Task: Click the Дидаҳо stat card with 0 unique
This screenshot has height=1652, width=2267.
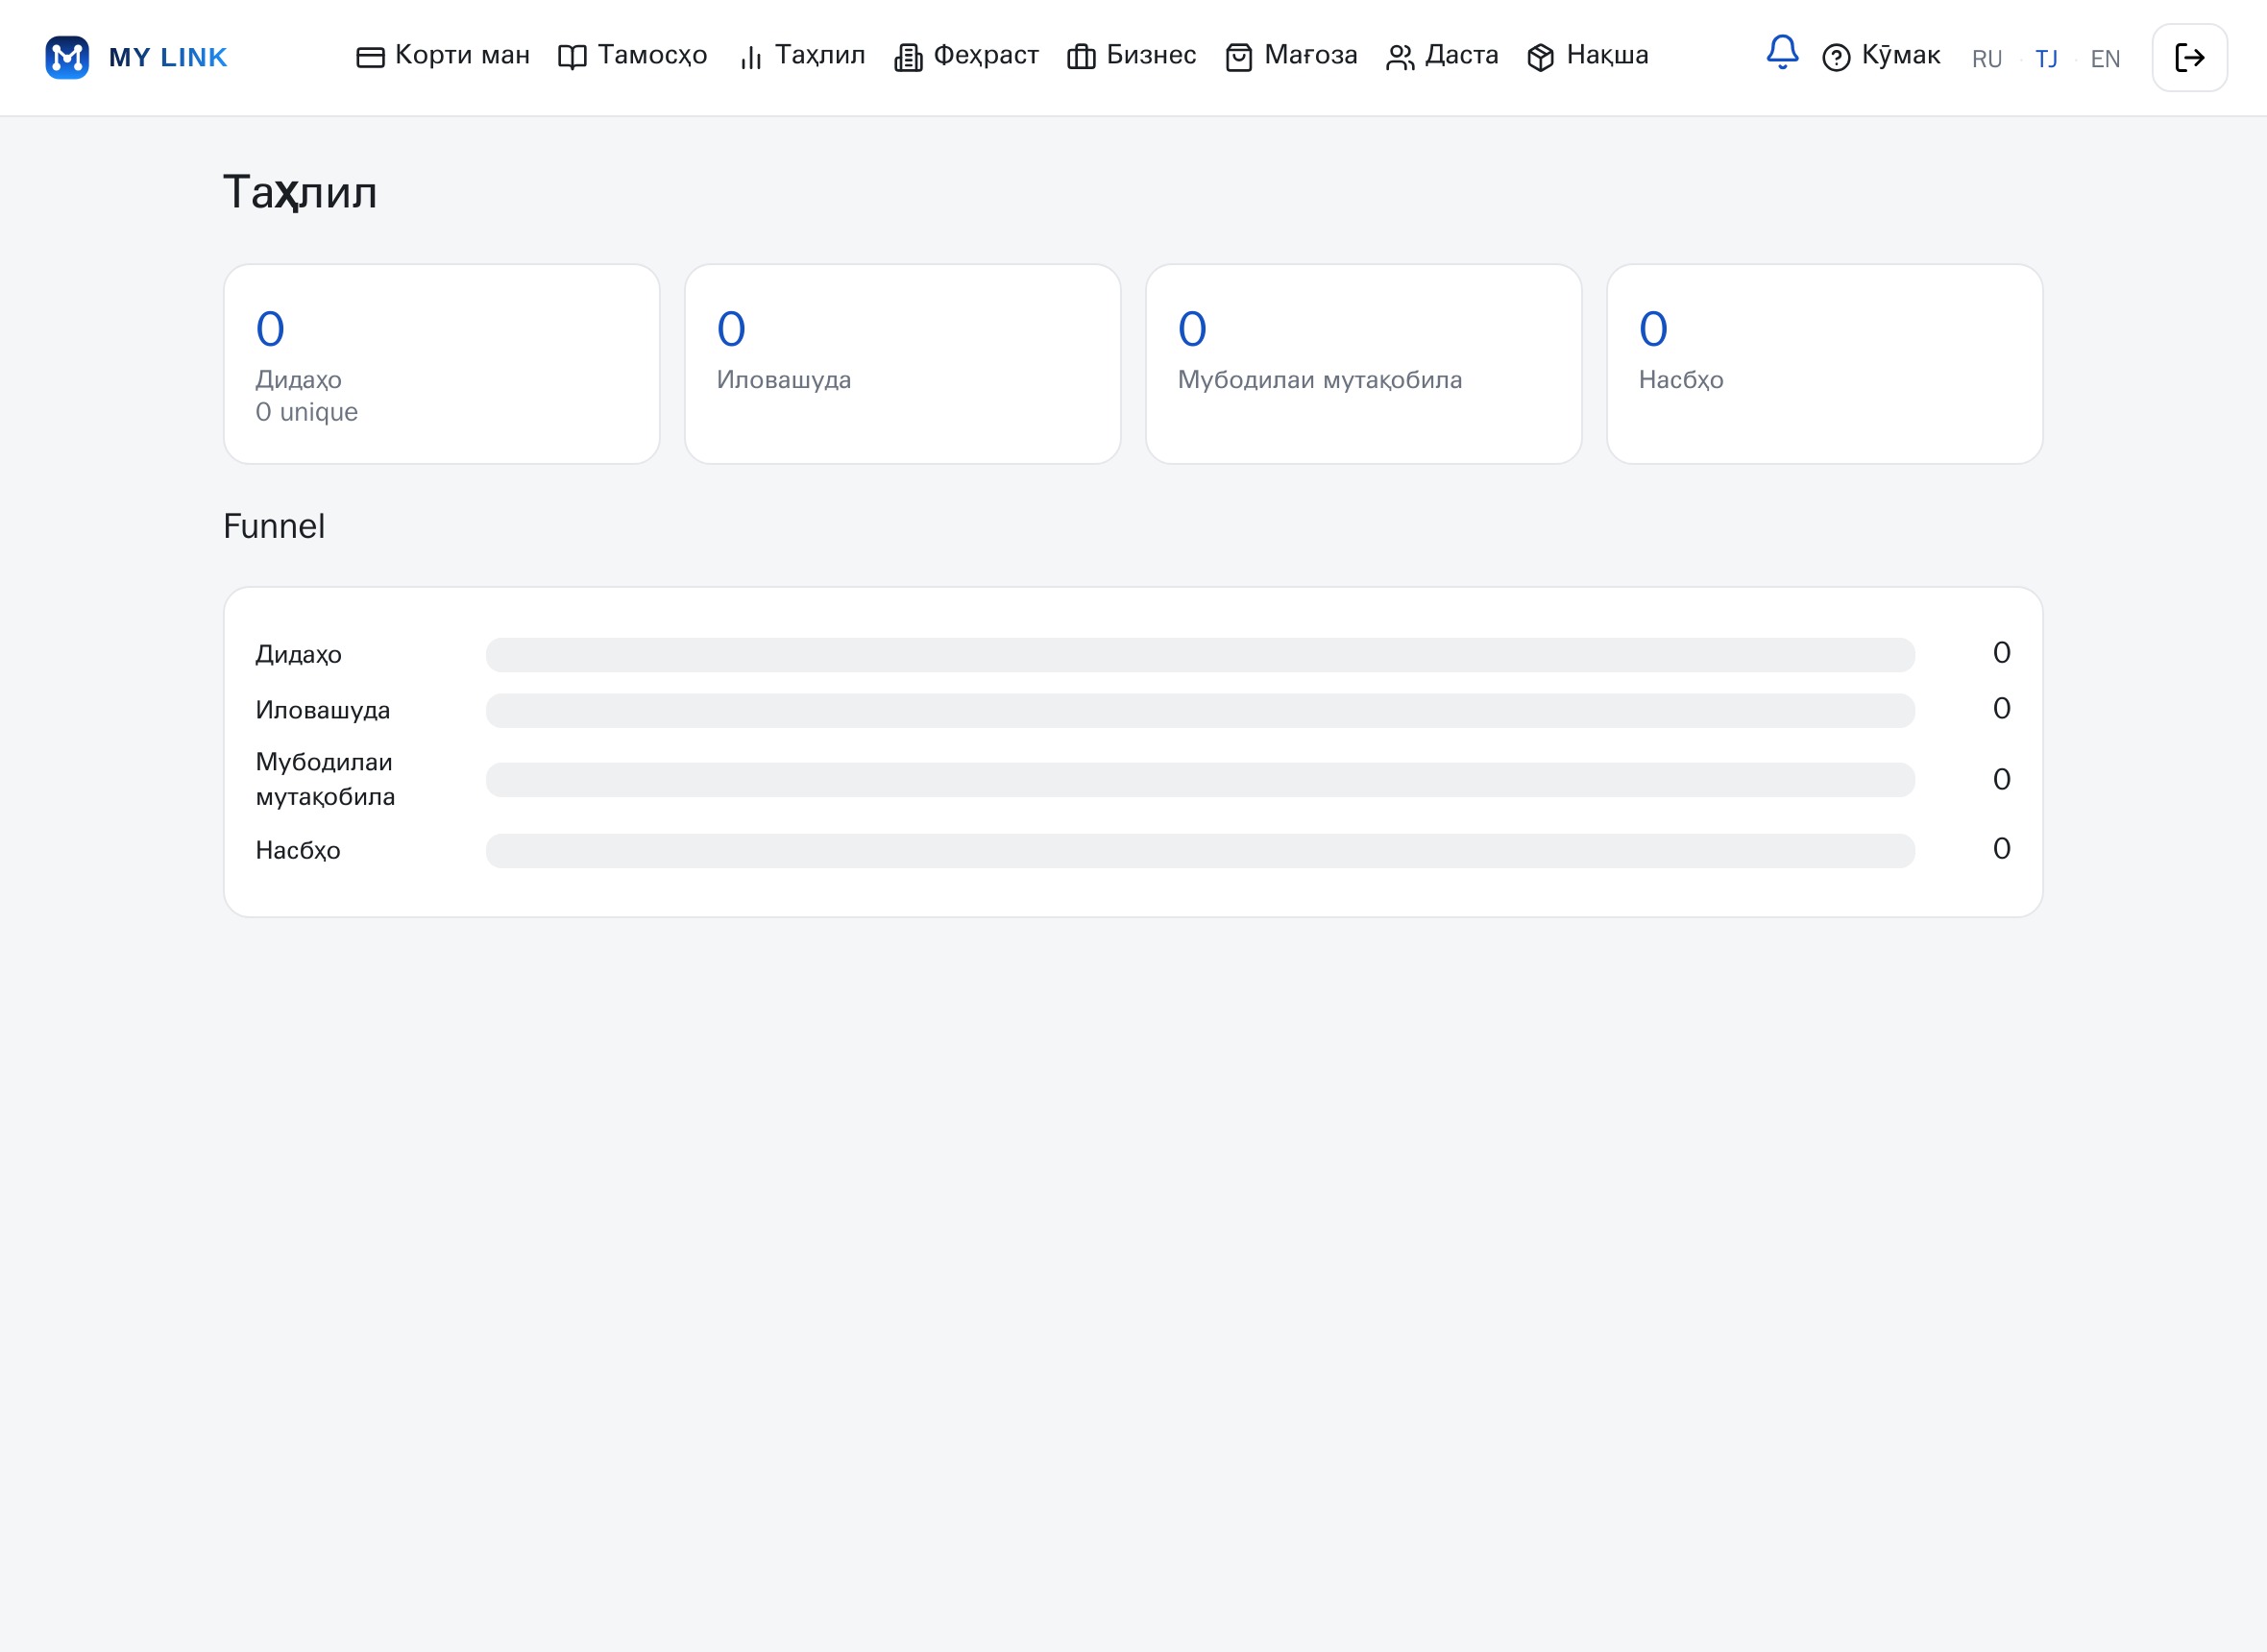Action: [442, 364]
